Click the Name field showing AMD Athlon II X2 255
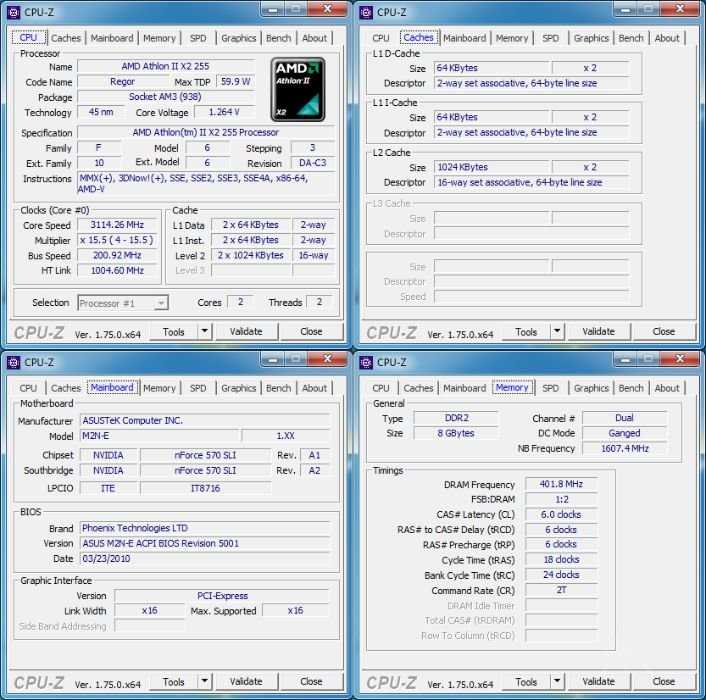Screen dimensions: 706x700 [166, 66]
